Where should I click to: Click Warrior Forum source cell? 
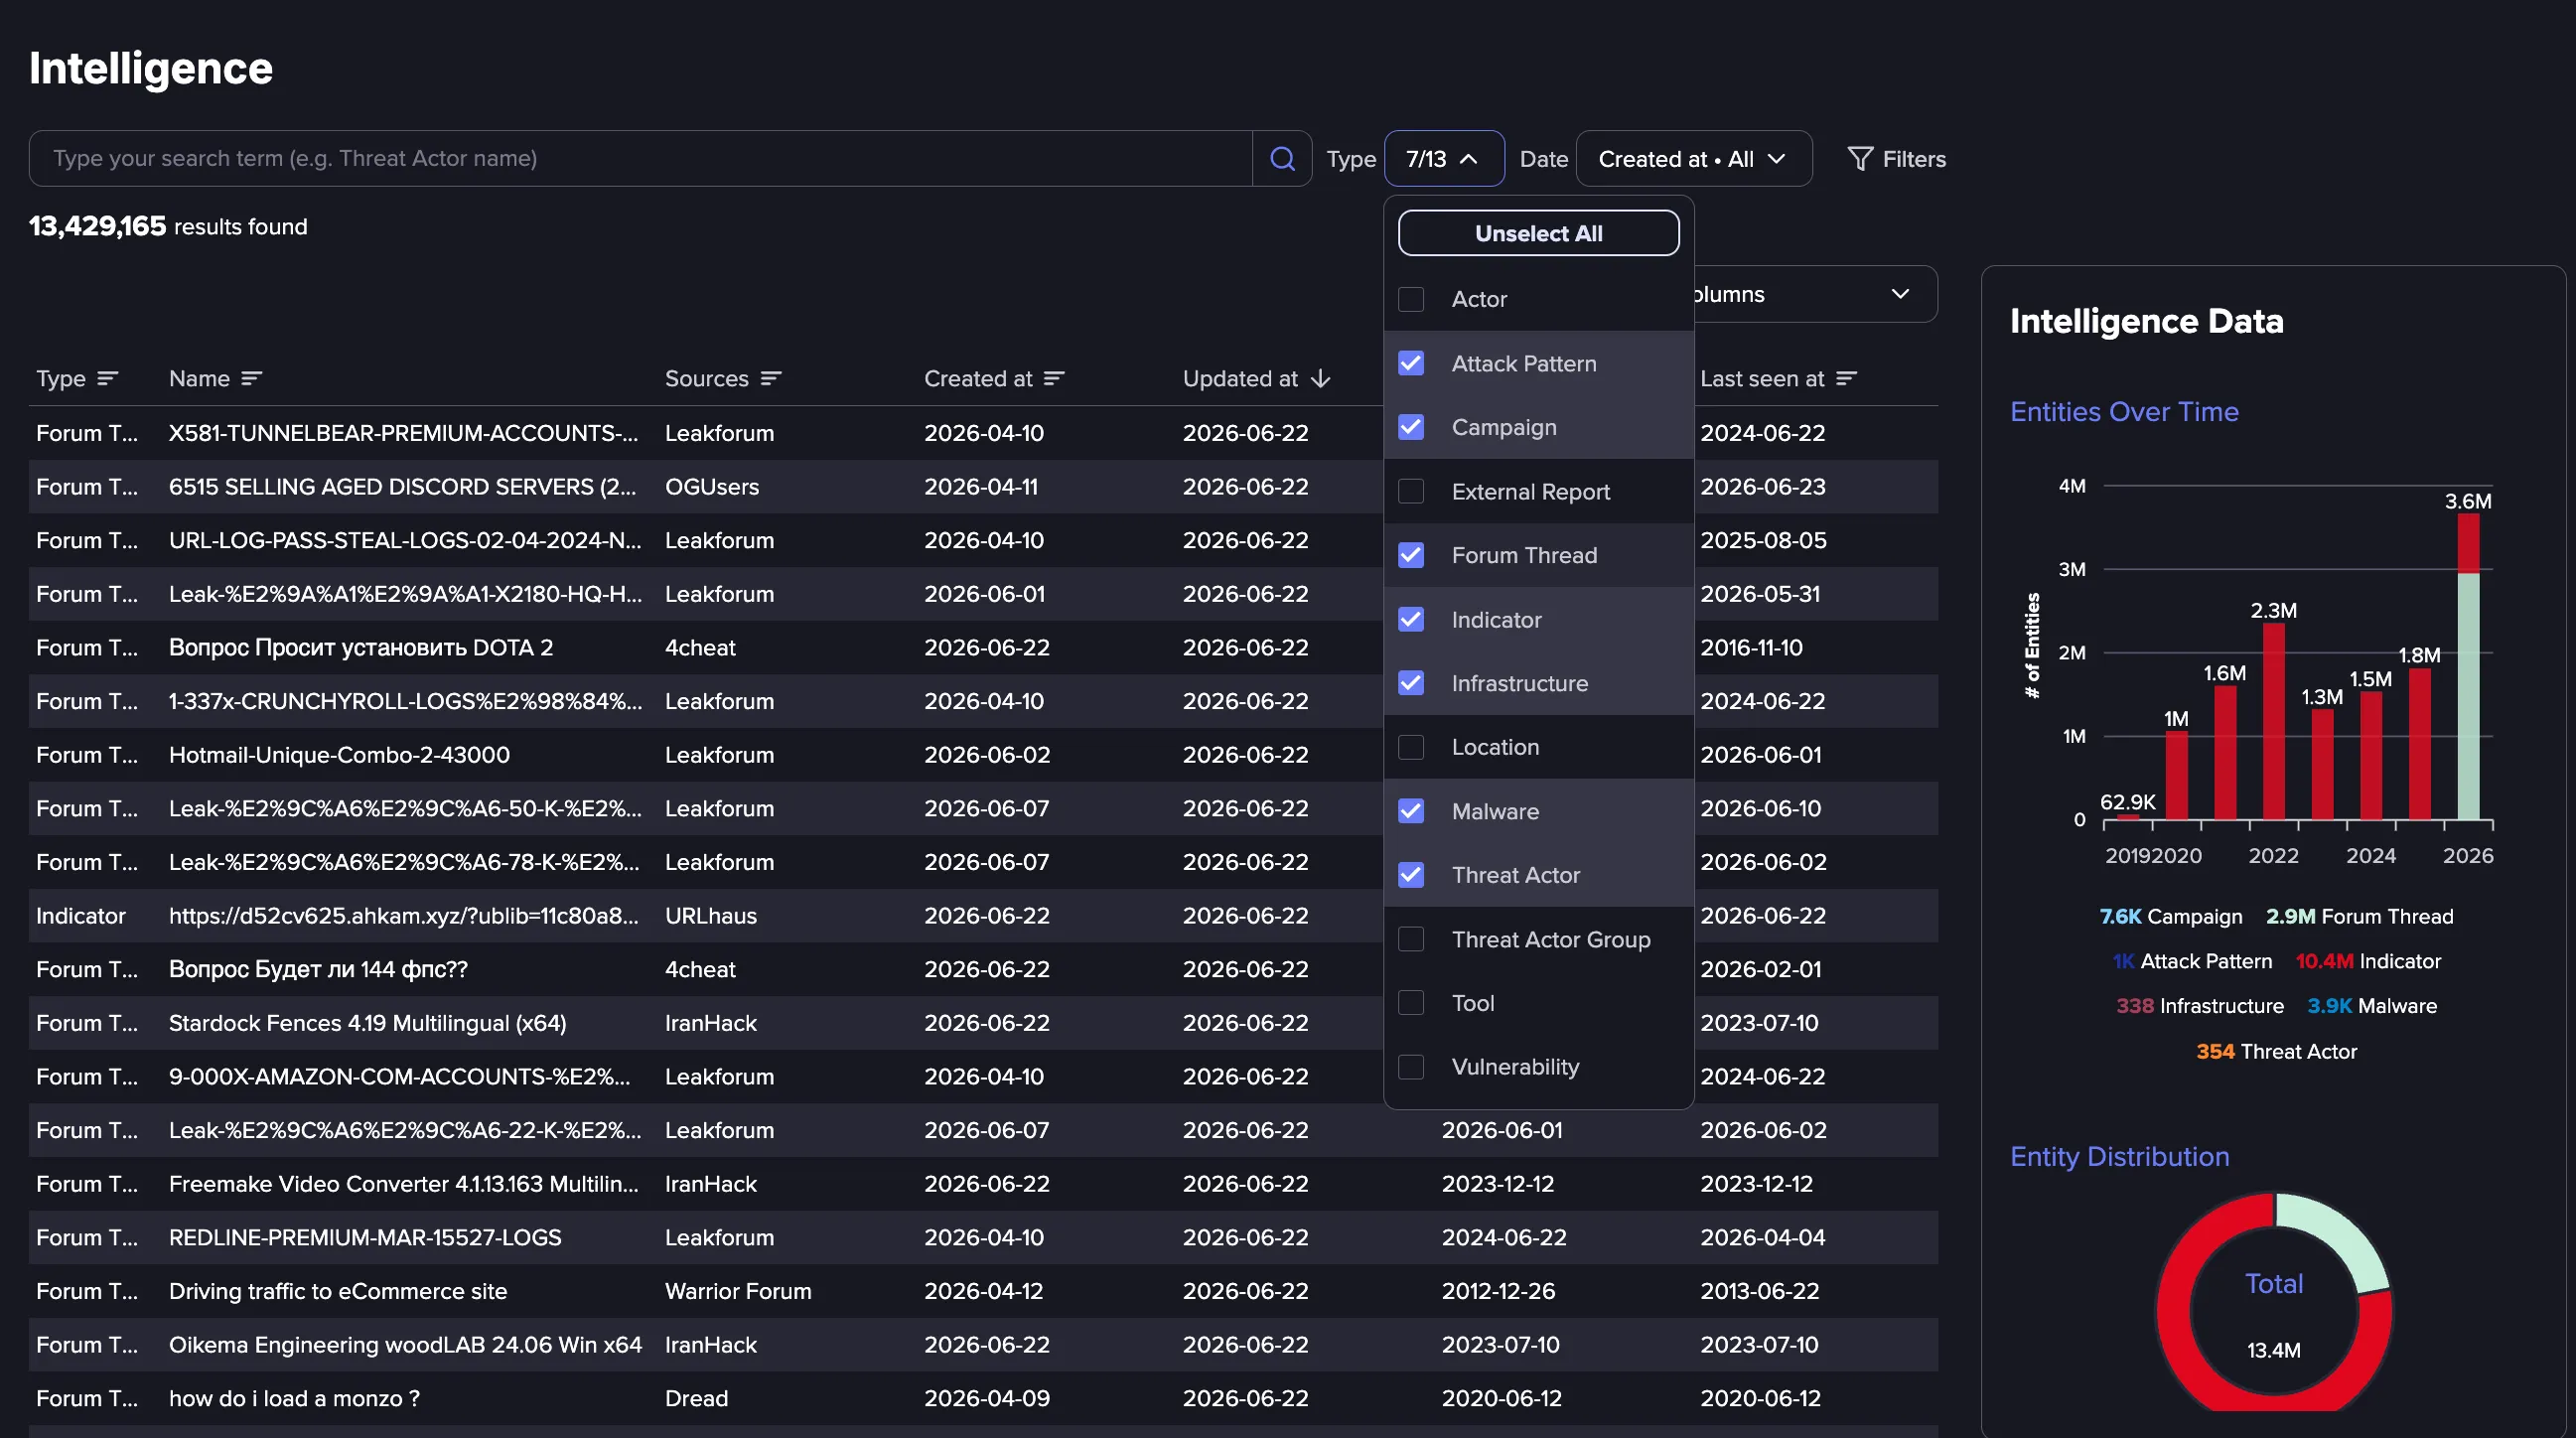tap(738, 1291)
